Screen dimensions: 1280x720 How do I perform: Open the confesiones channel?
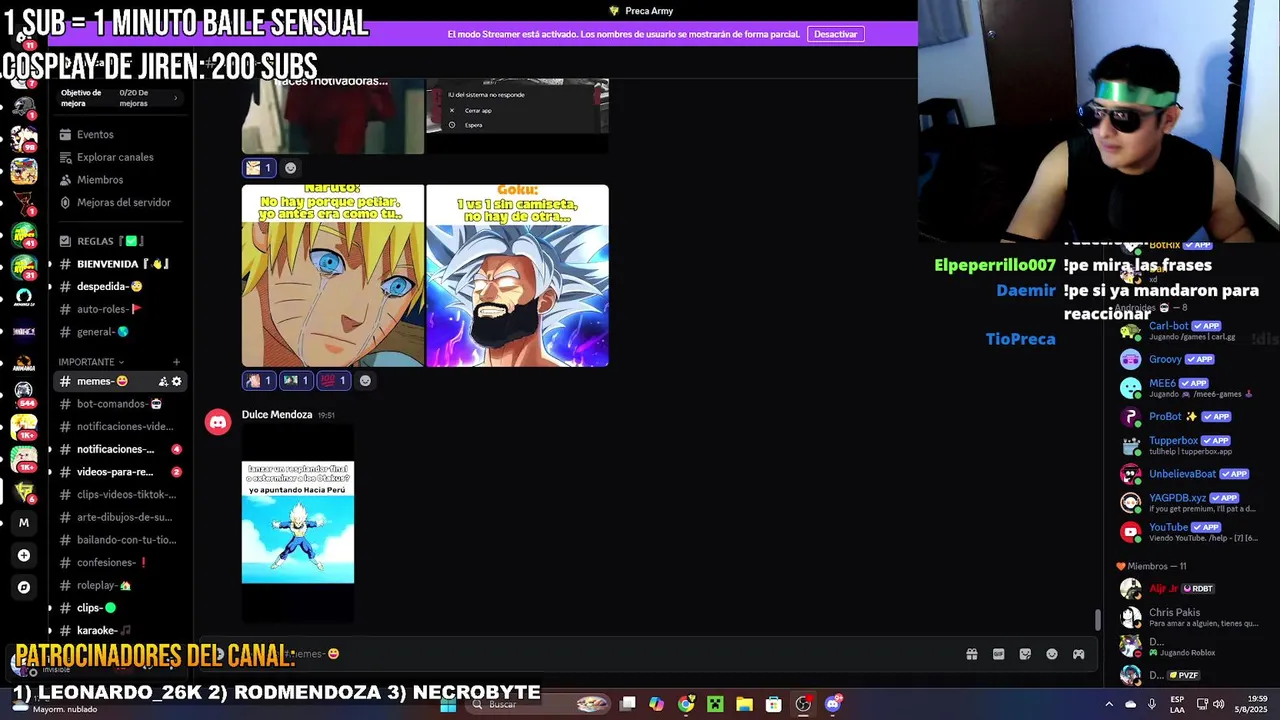[118, 563]
